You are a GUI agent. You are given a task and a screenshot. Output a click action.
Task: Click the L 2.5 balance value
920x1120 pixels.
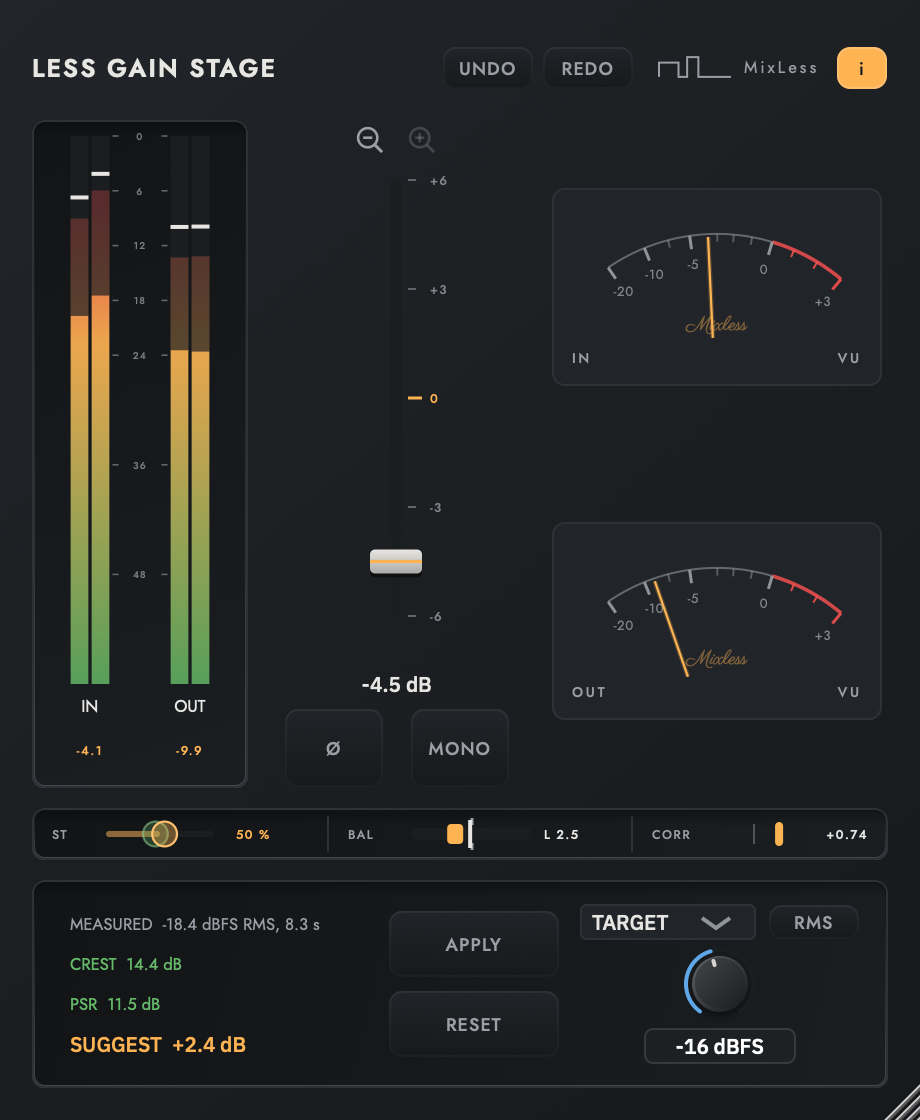click(561, 834)
